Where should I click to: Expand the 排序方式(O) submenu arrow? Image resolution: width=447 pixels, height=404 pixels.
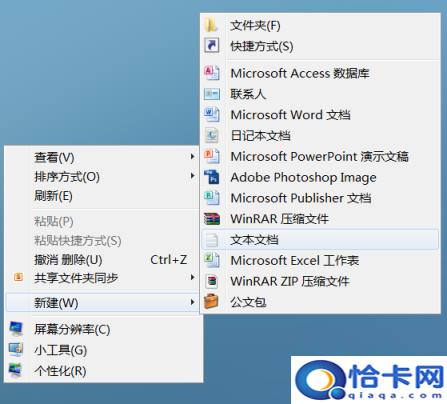point(192,176)
